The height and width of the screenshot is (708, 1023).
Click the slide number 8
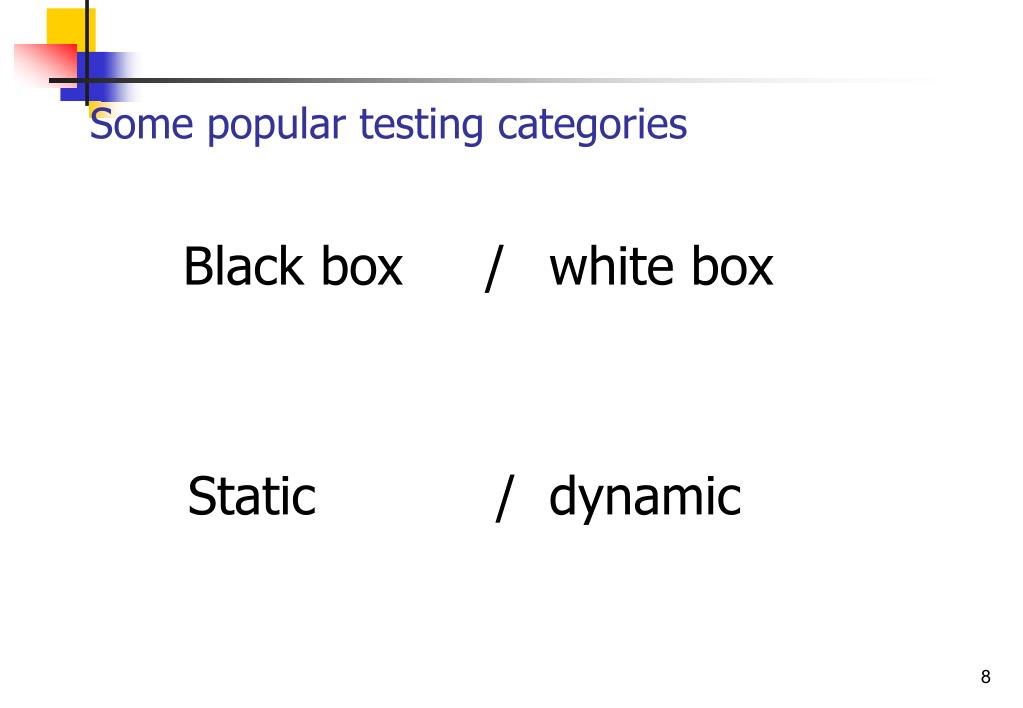tap(985, 677)
